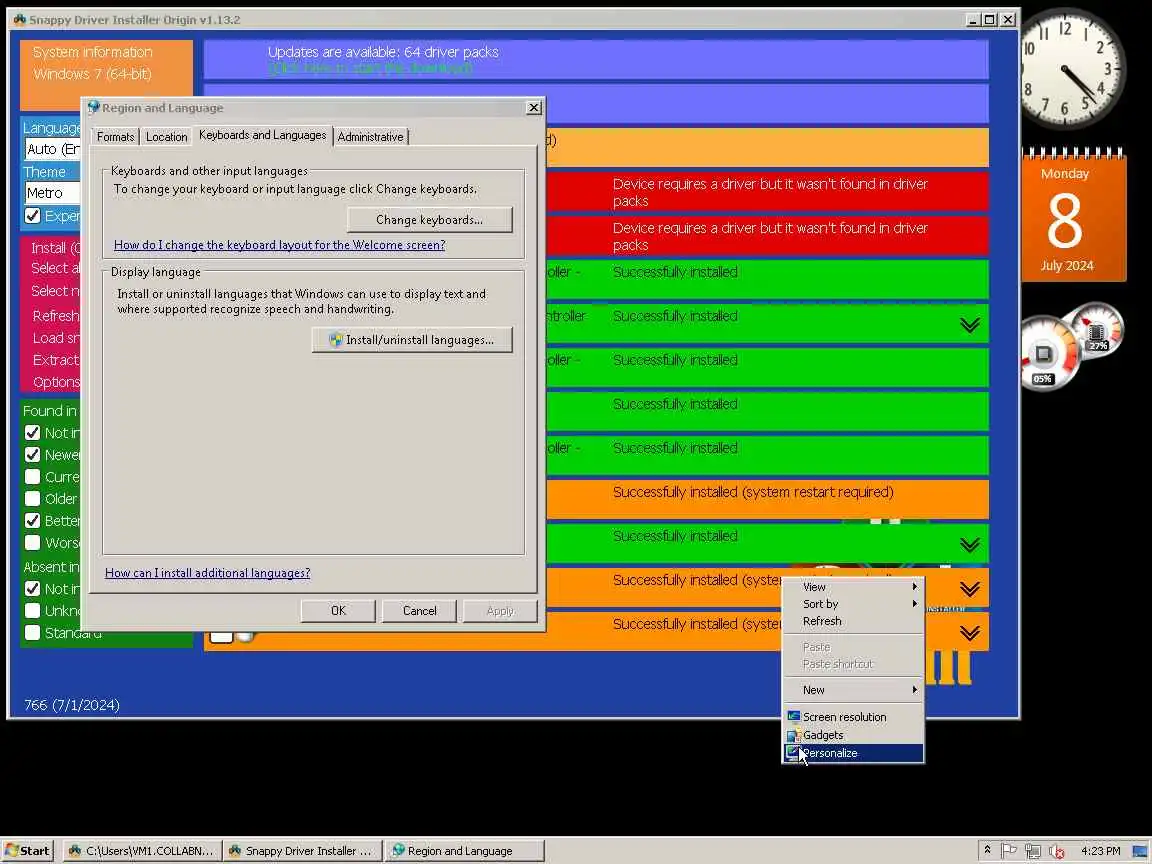
Task: Toggle the Expert mode checkbox
Action: (x=32, y=215)
